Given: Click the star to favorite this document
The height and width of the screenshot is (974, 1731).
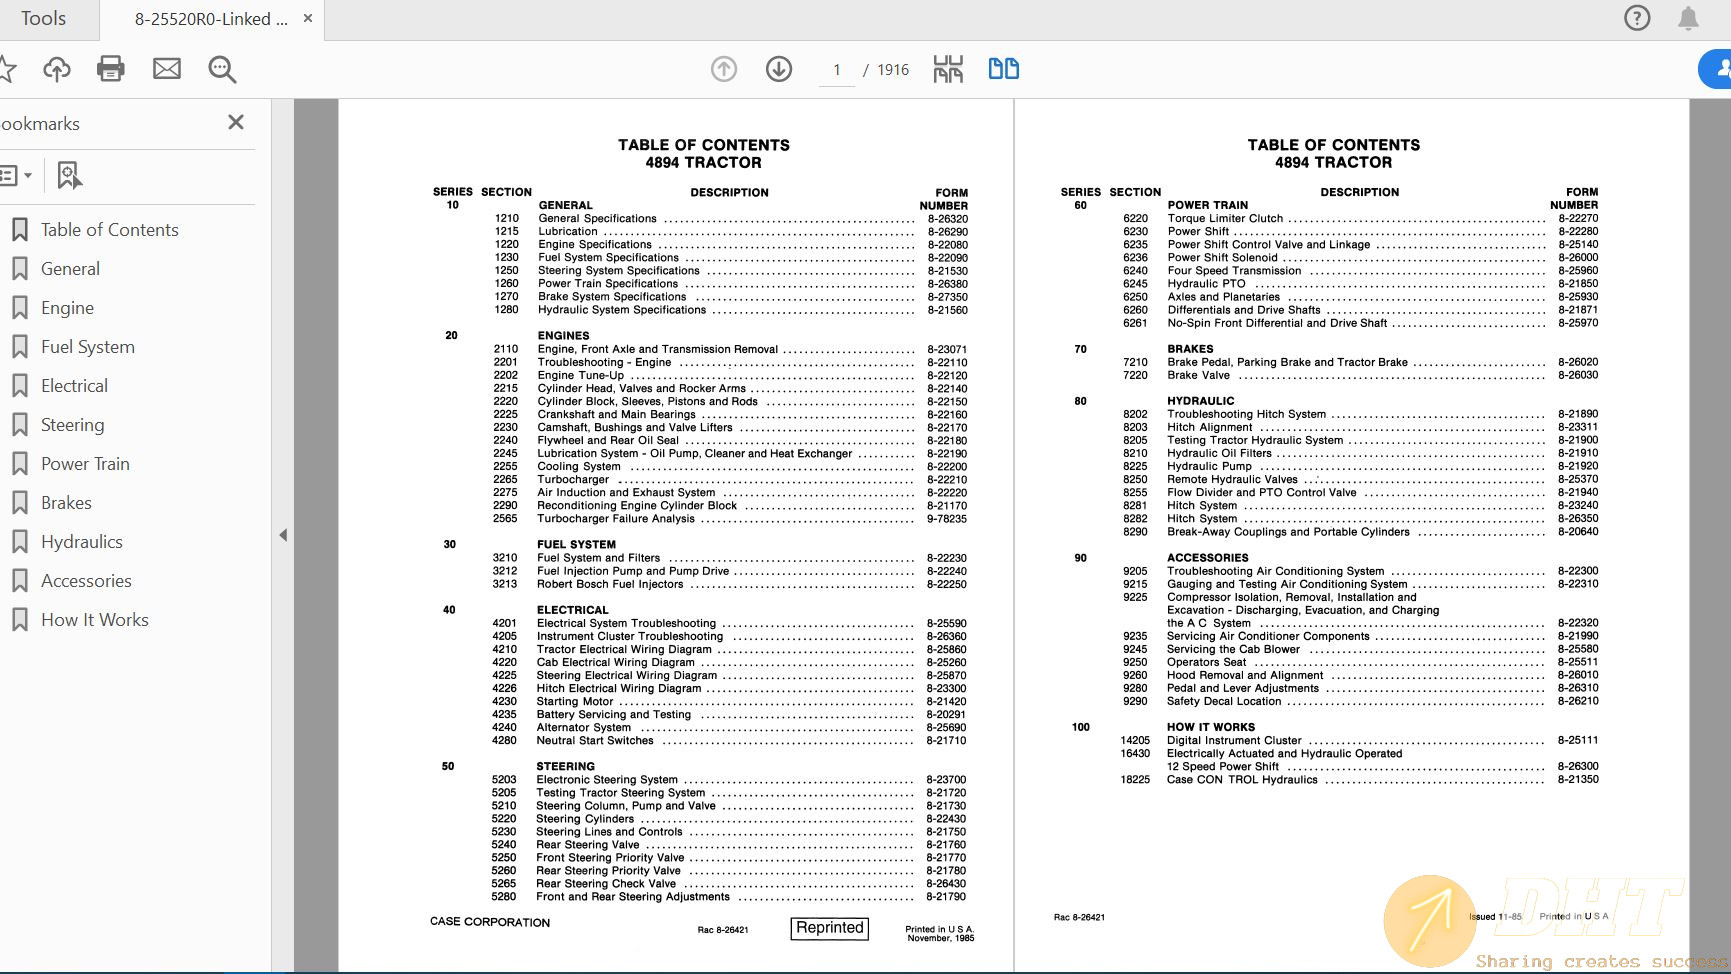Looking at the screenshot, I should coord(10,68).
